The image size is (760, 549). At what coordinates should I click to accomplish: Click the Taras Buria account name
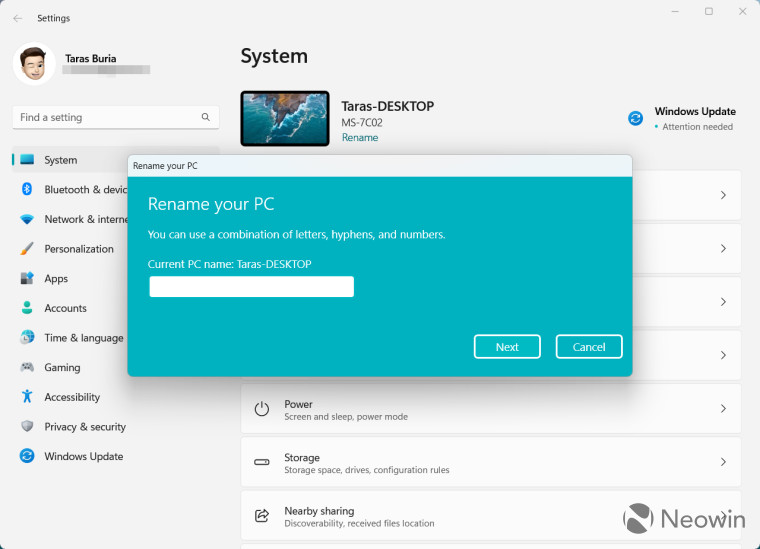[x=91, y=58]
